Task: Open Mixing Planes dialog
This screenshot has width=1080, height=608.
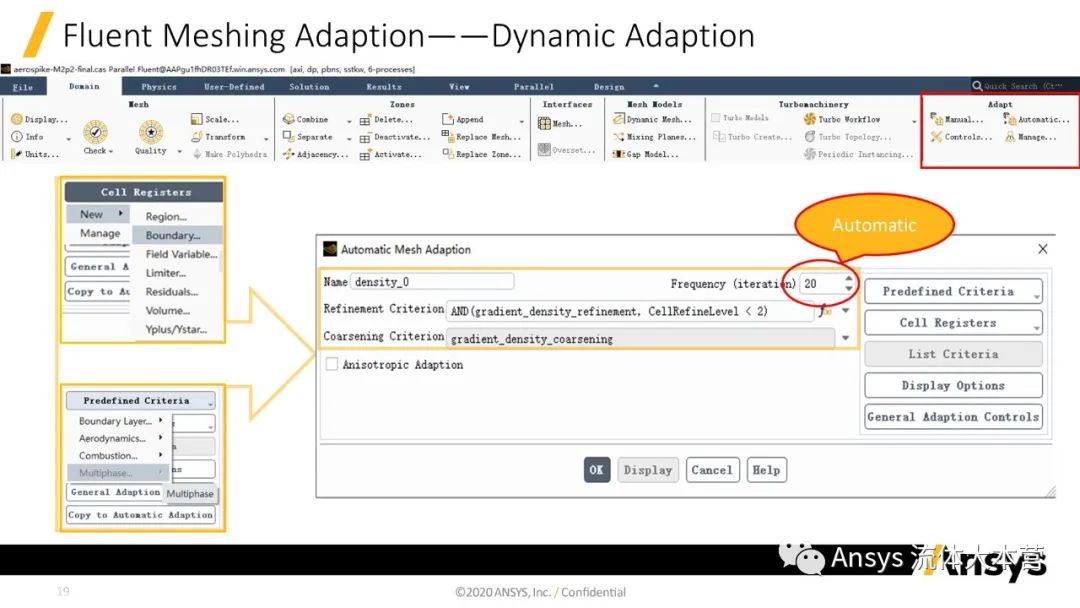Action: pos(654,136)
